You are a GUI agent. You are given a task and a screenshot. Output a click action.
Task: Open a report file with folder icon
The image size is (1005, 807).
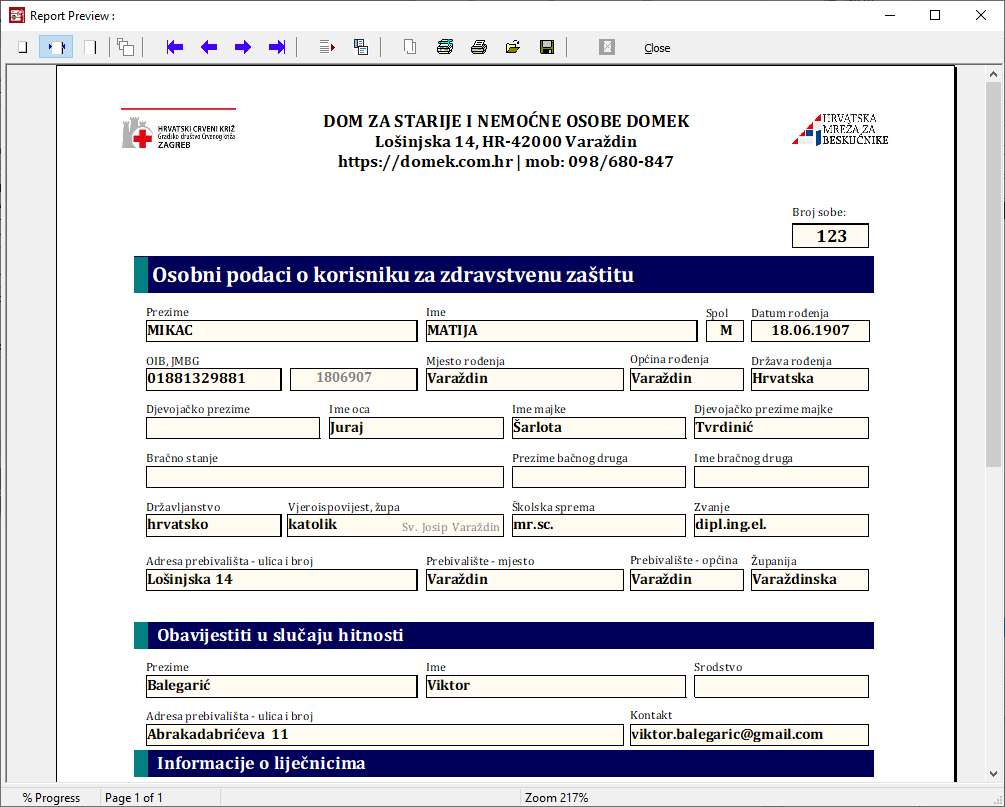pyautogui.click(x=513, y=47)
